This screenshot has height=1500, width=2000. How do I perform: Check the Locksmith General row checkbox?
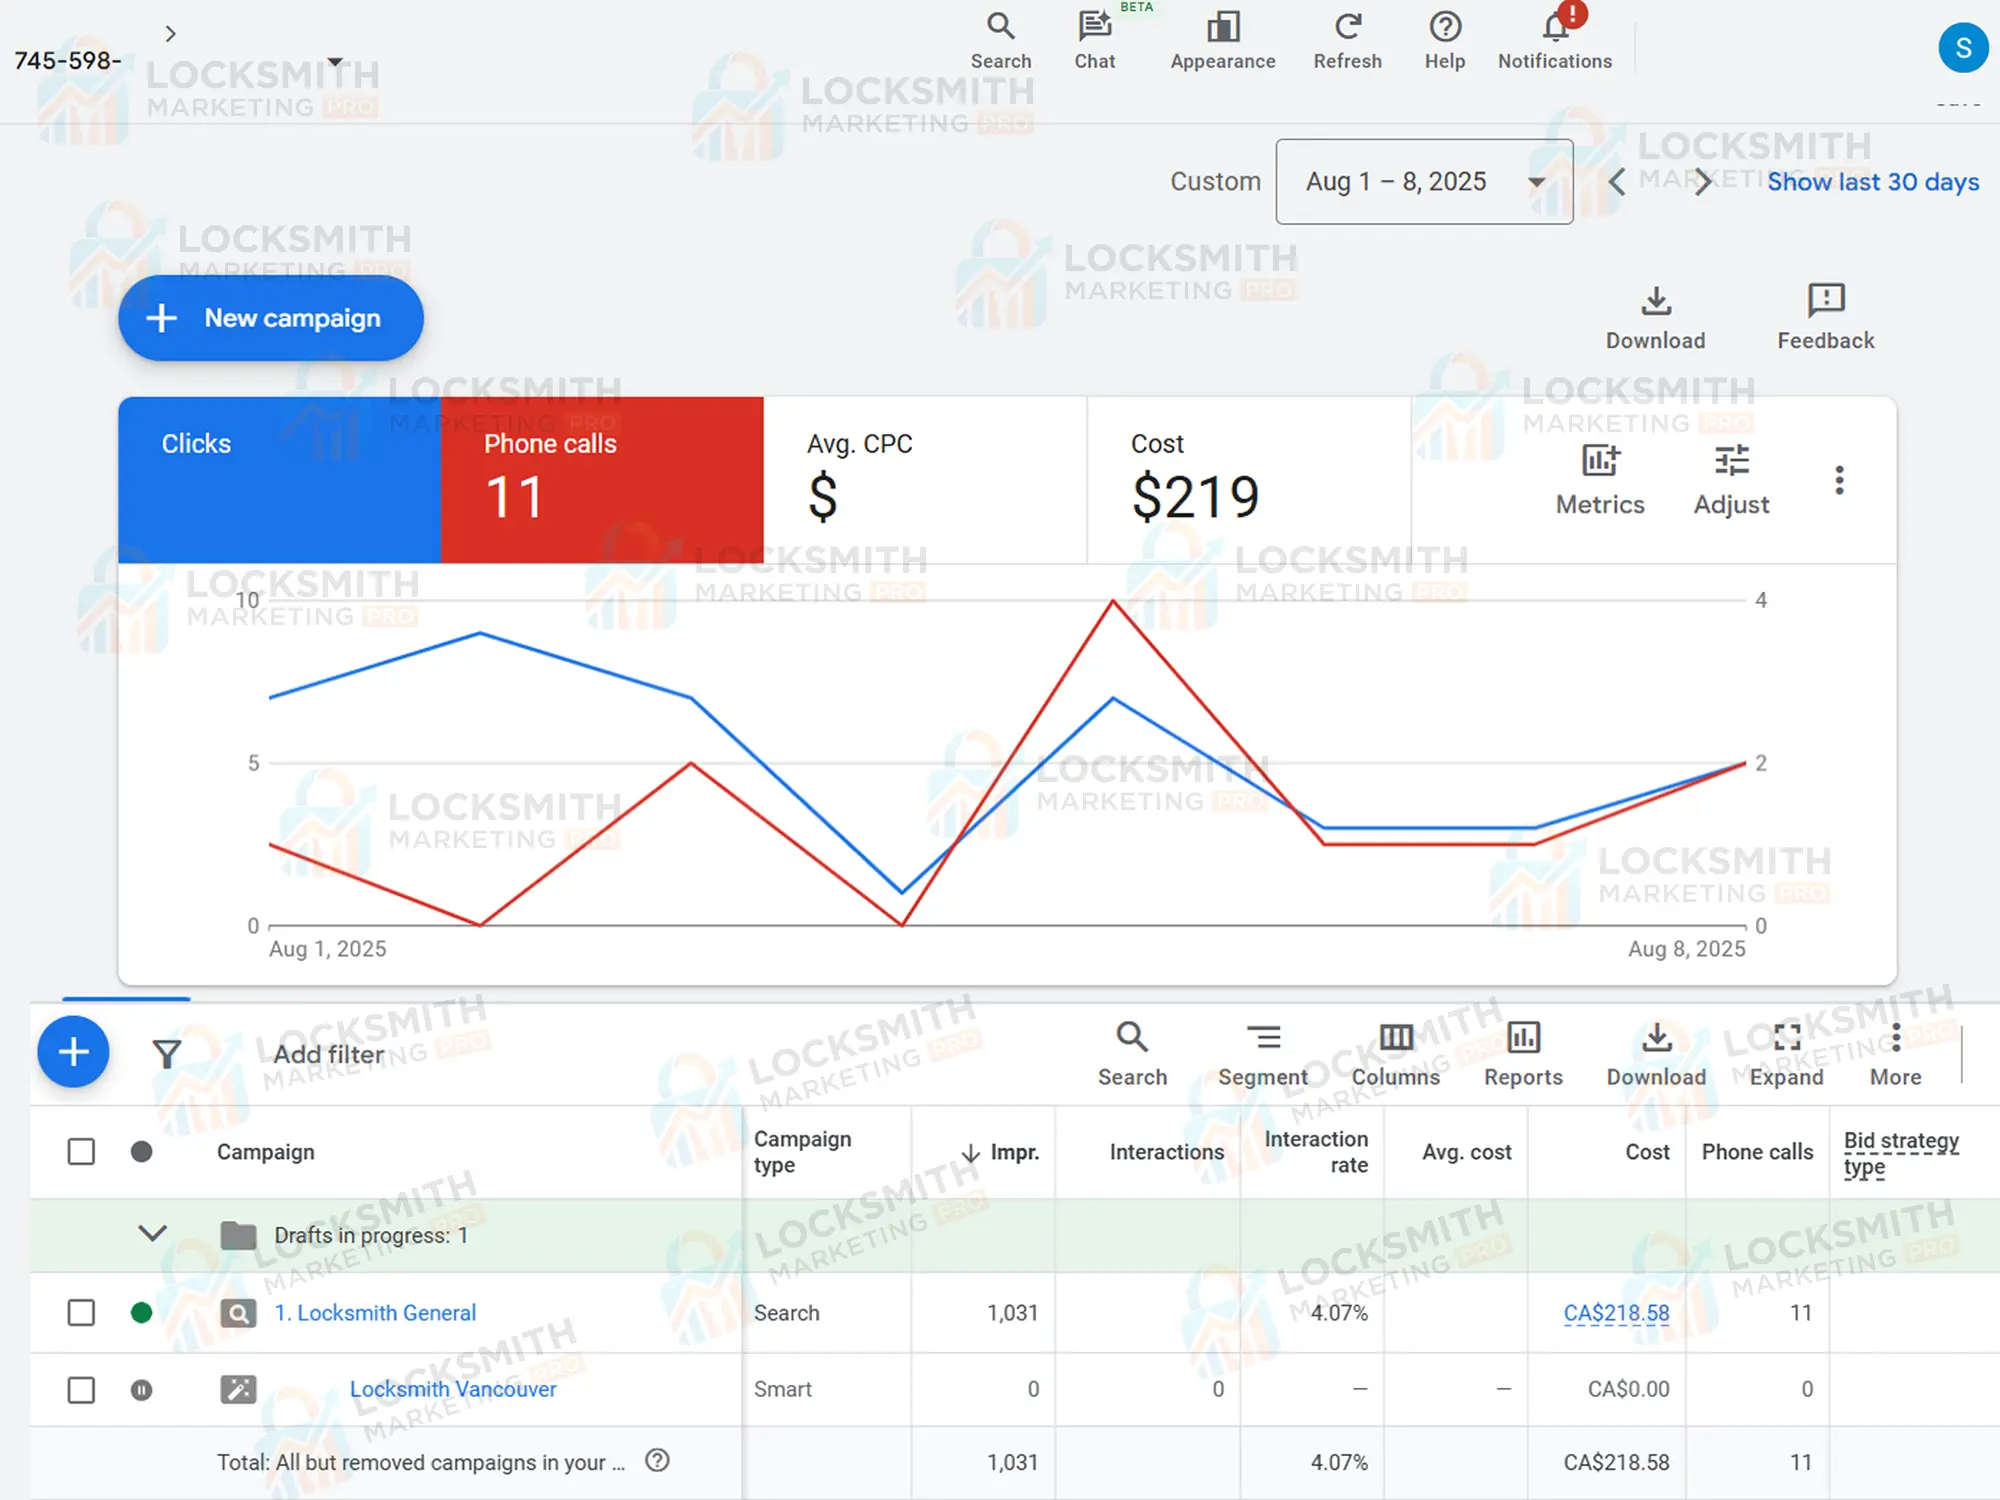click(x=81, y=1313)
